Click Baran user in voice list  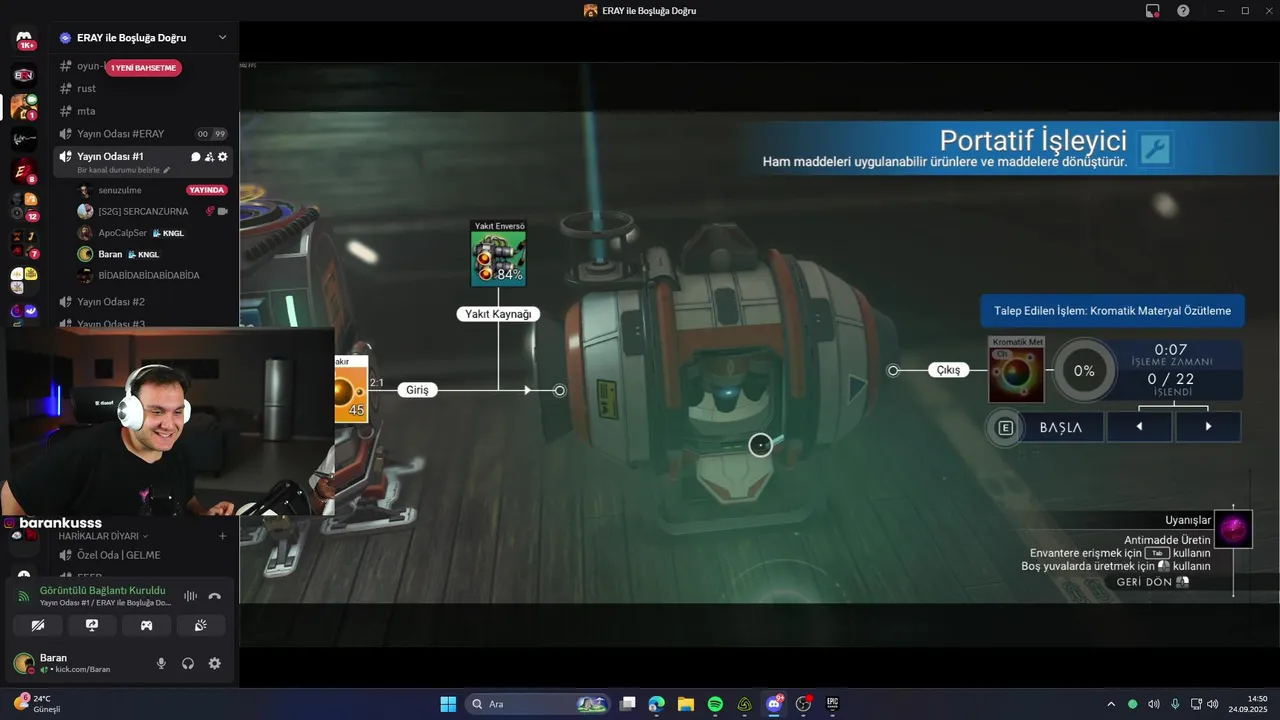(110, 254)
